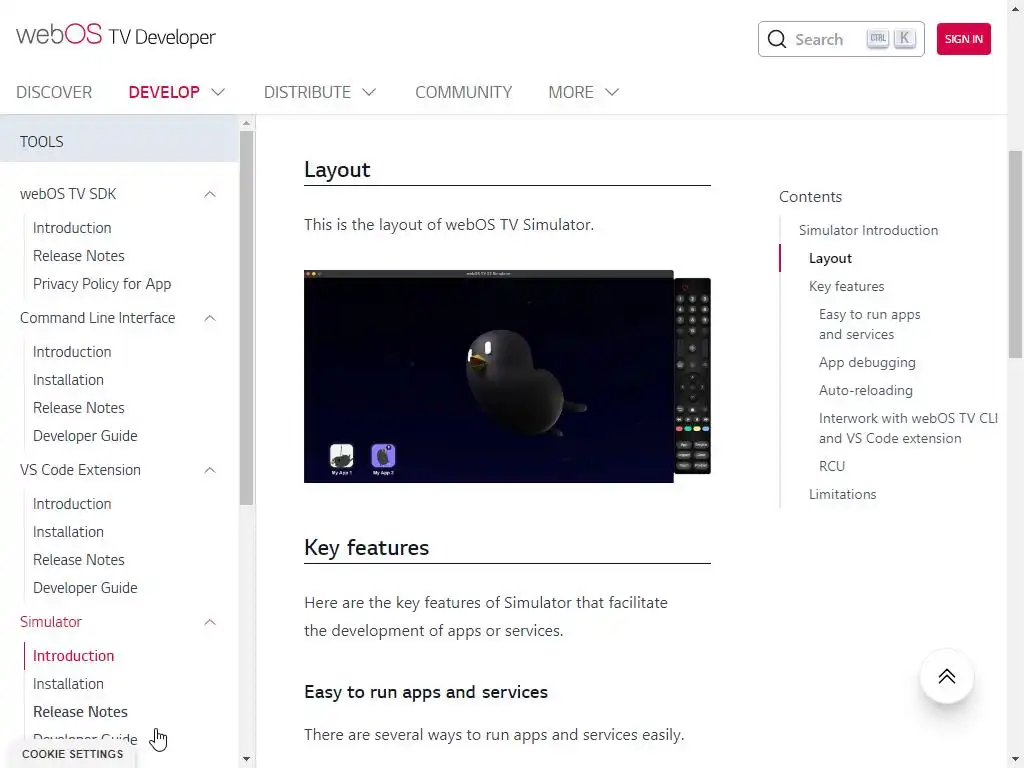This screenshot has height=768, width=1024.
Task: Jump to Layout in Contents
Action: (830, 259)
